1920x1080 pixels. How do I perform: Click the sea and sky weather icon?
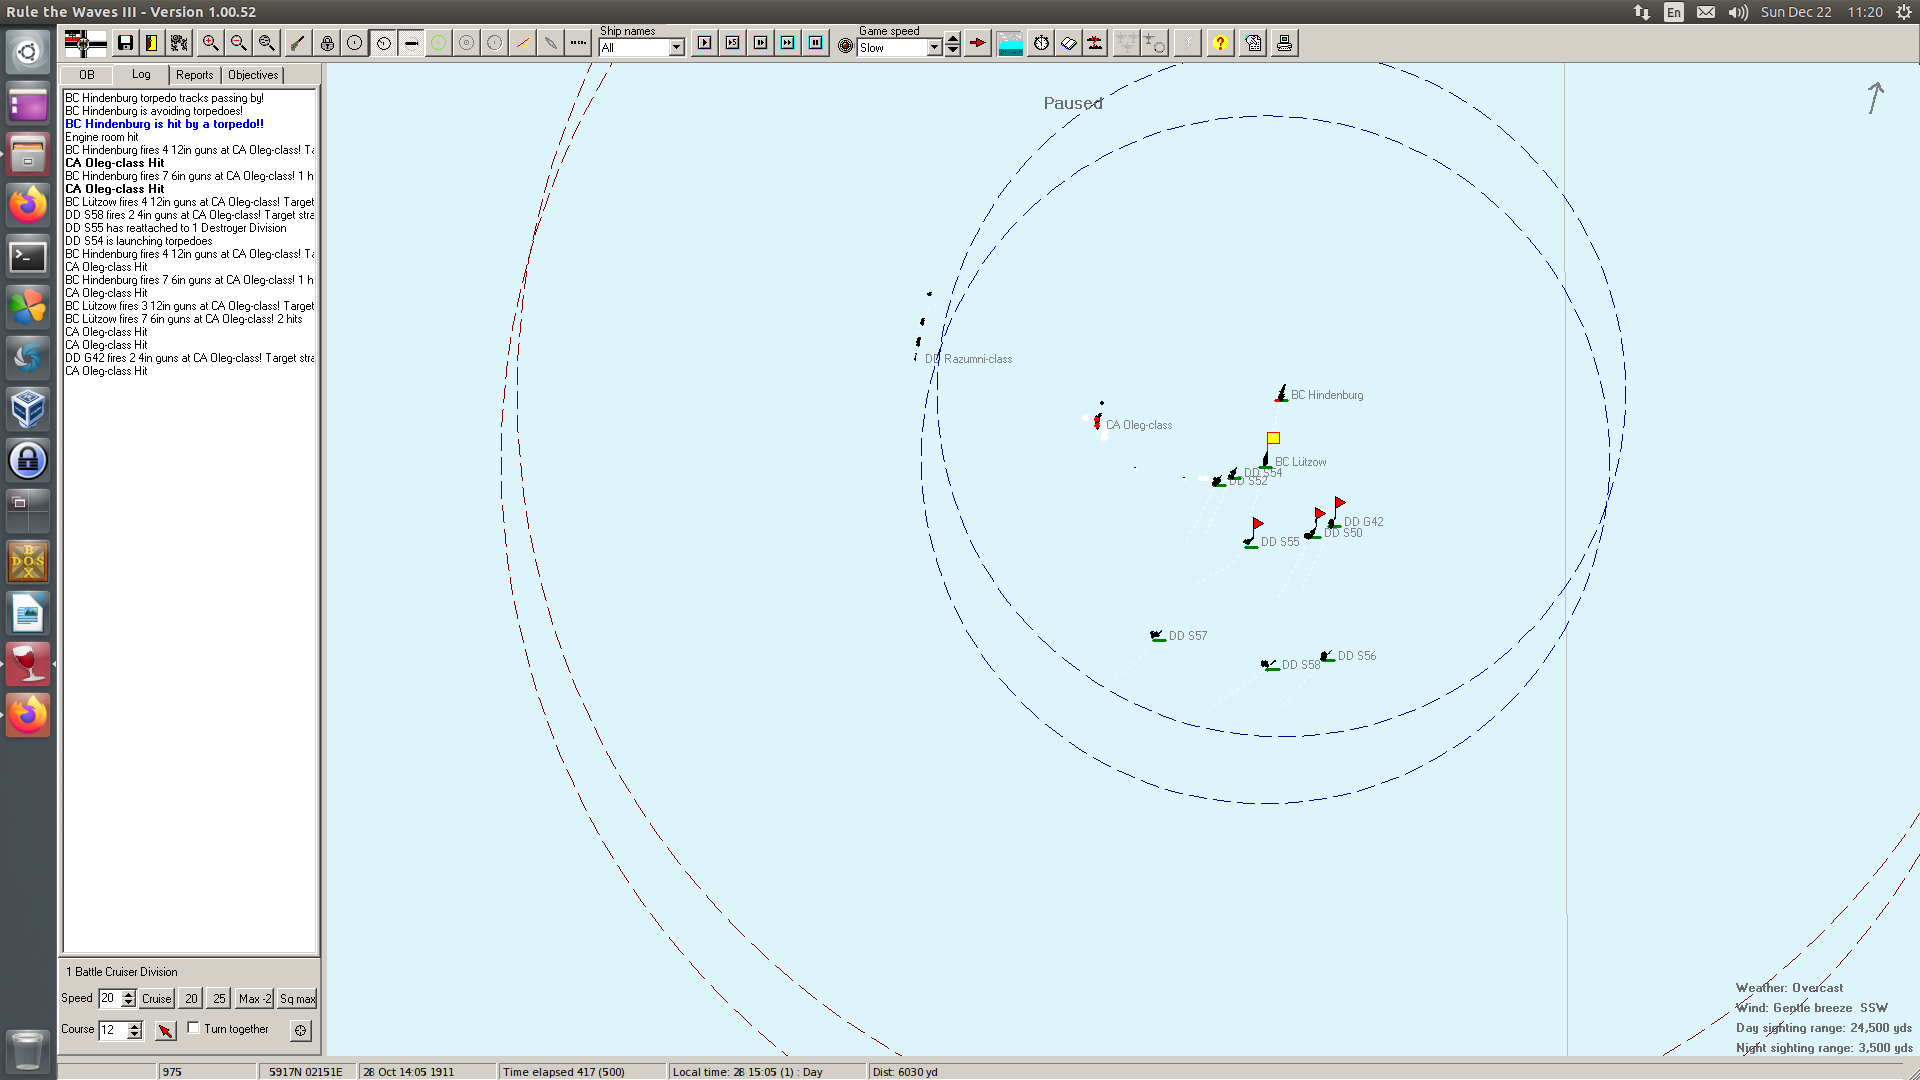1011,43
